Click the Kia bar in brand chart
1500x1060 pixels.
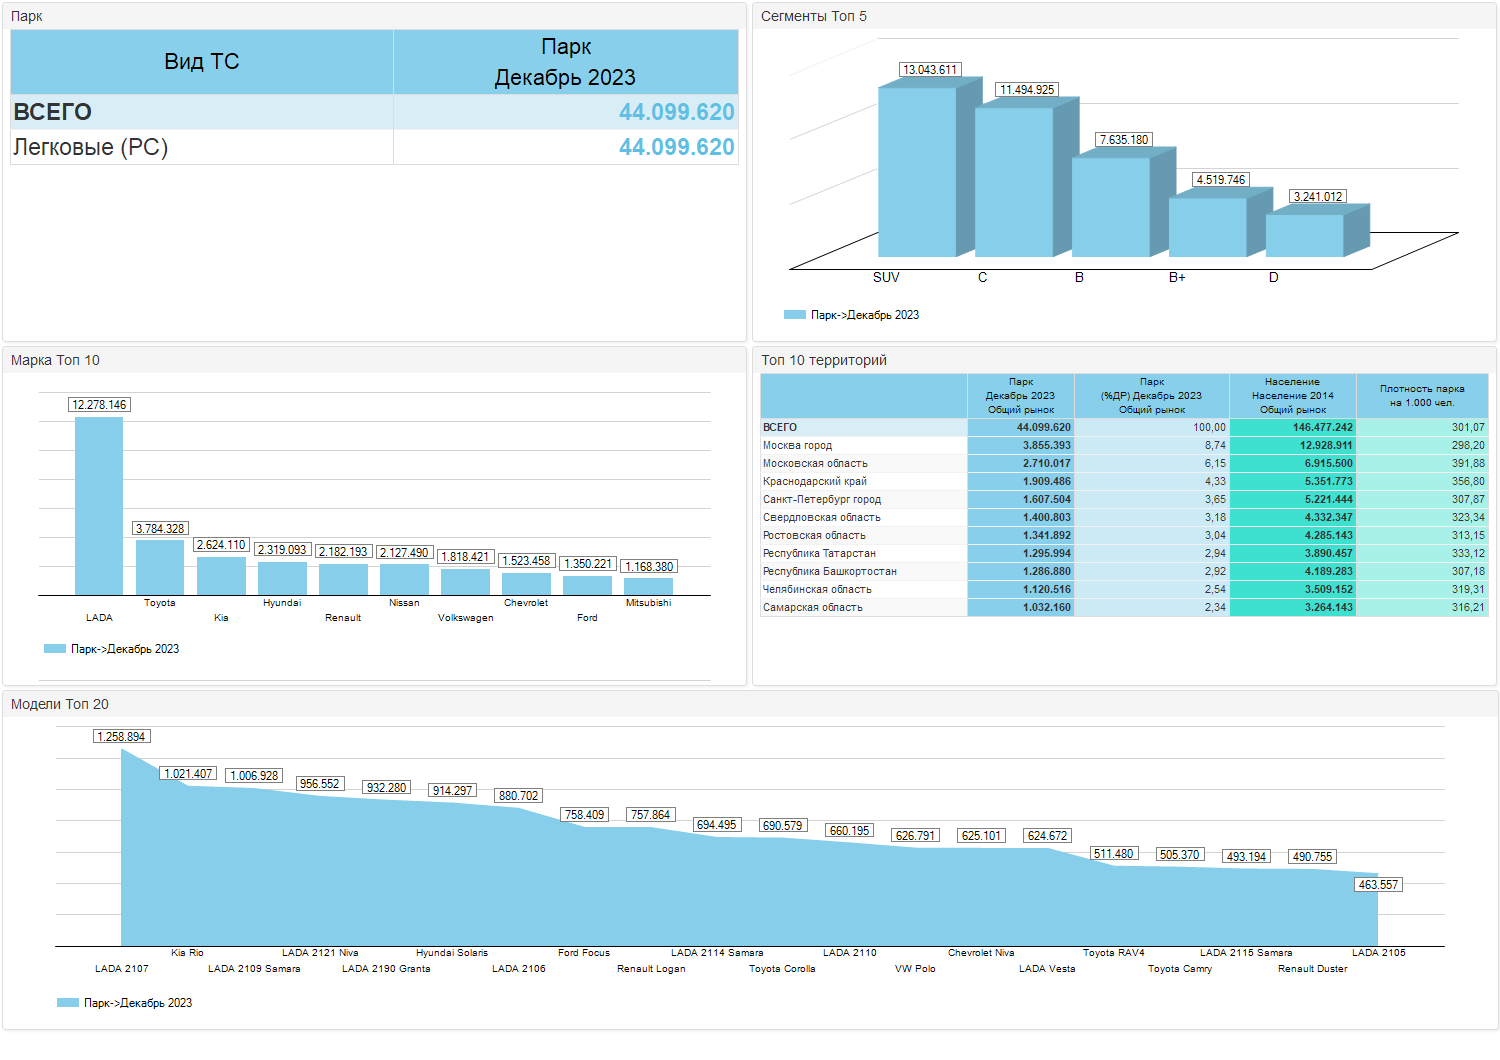[221, 576]
